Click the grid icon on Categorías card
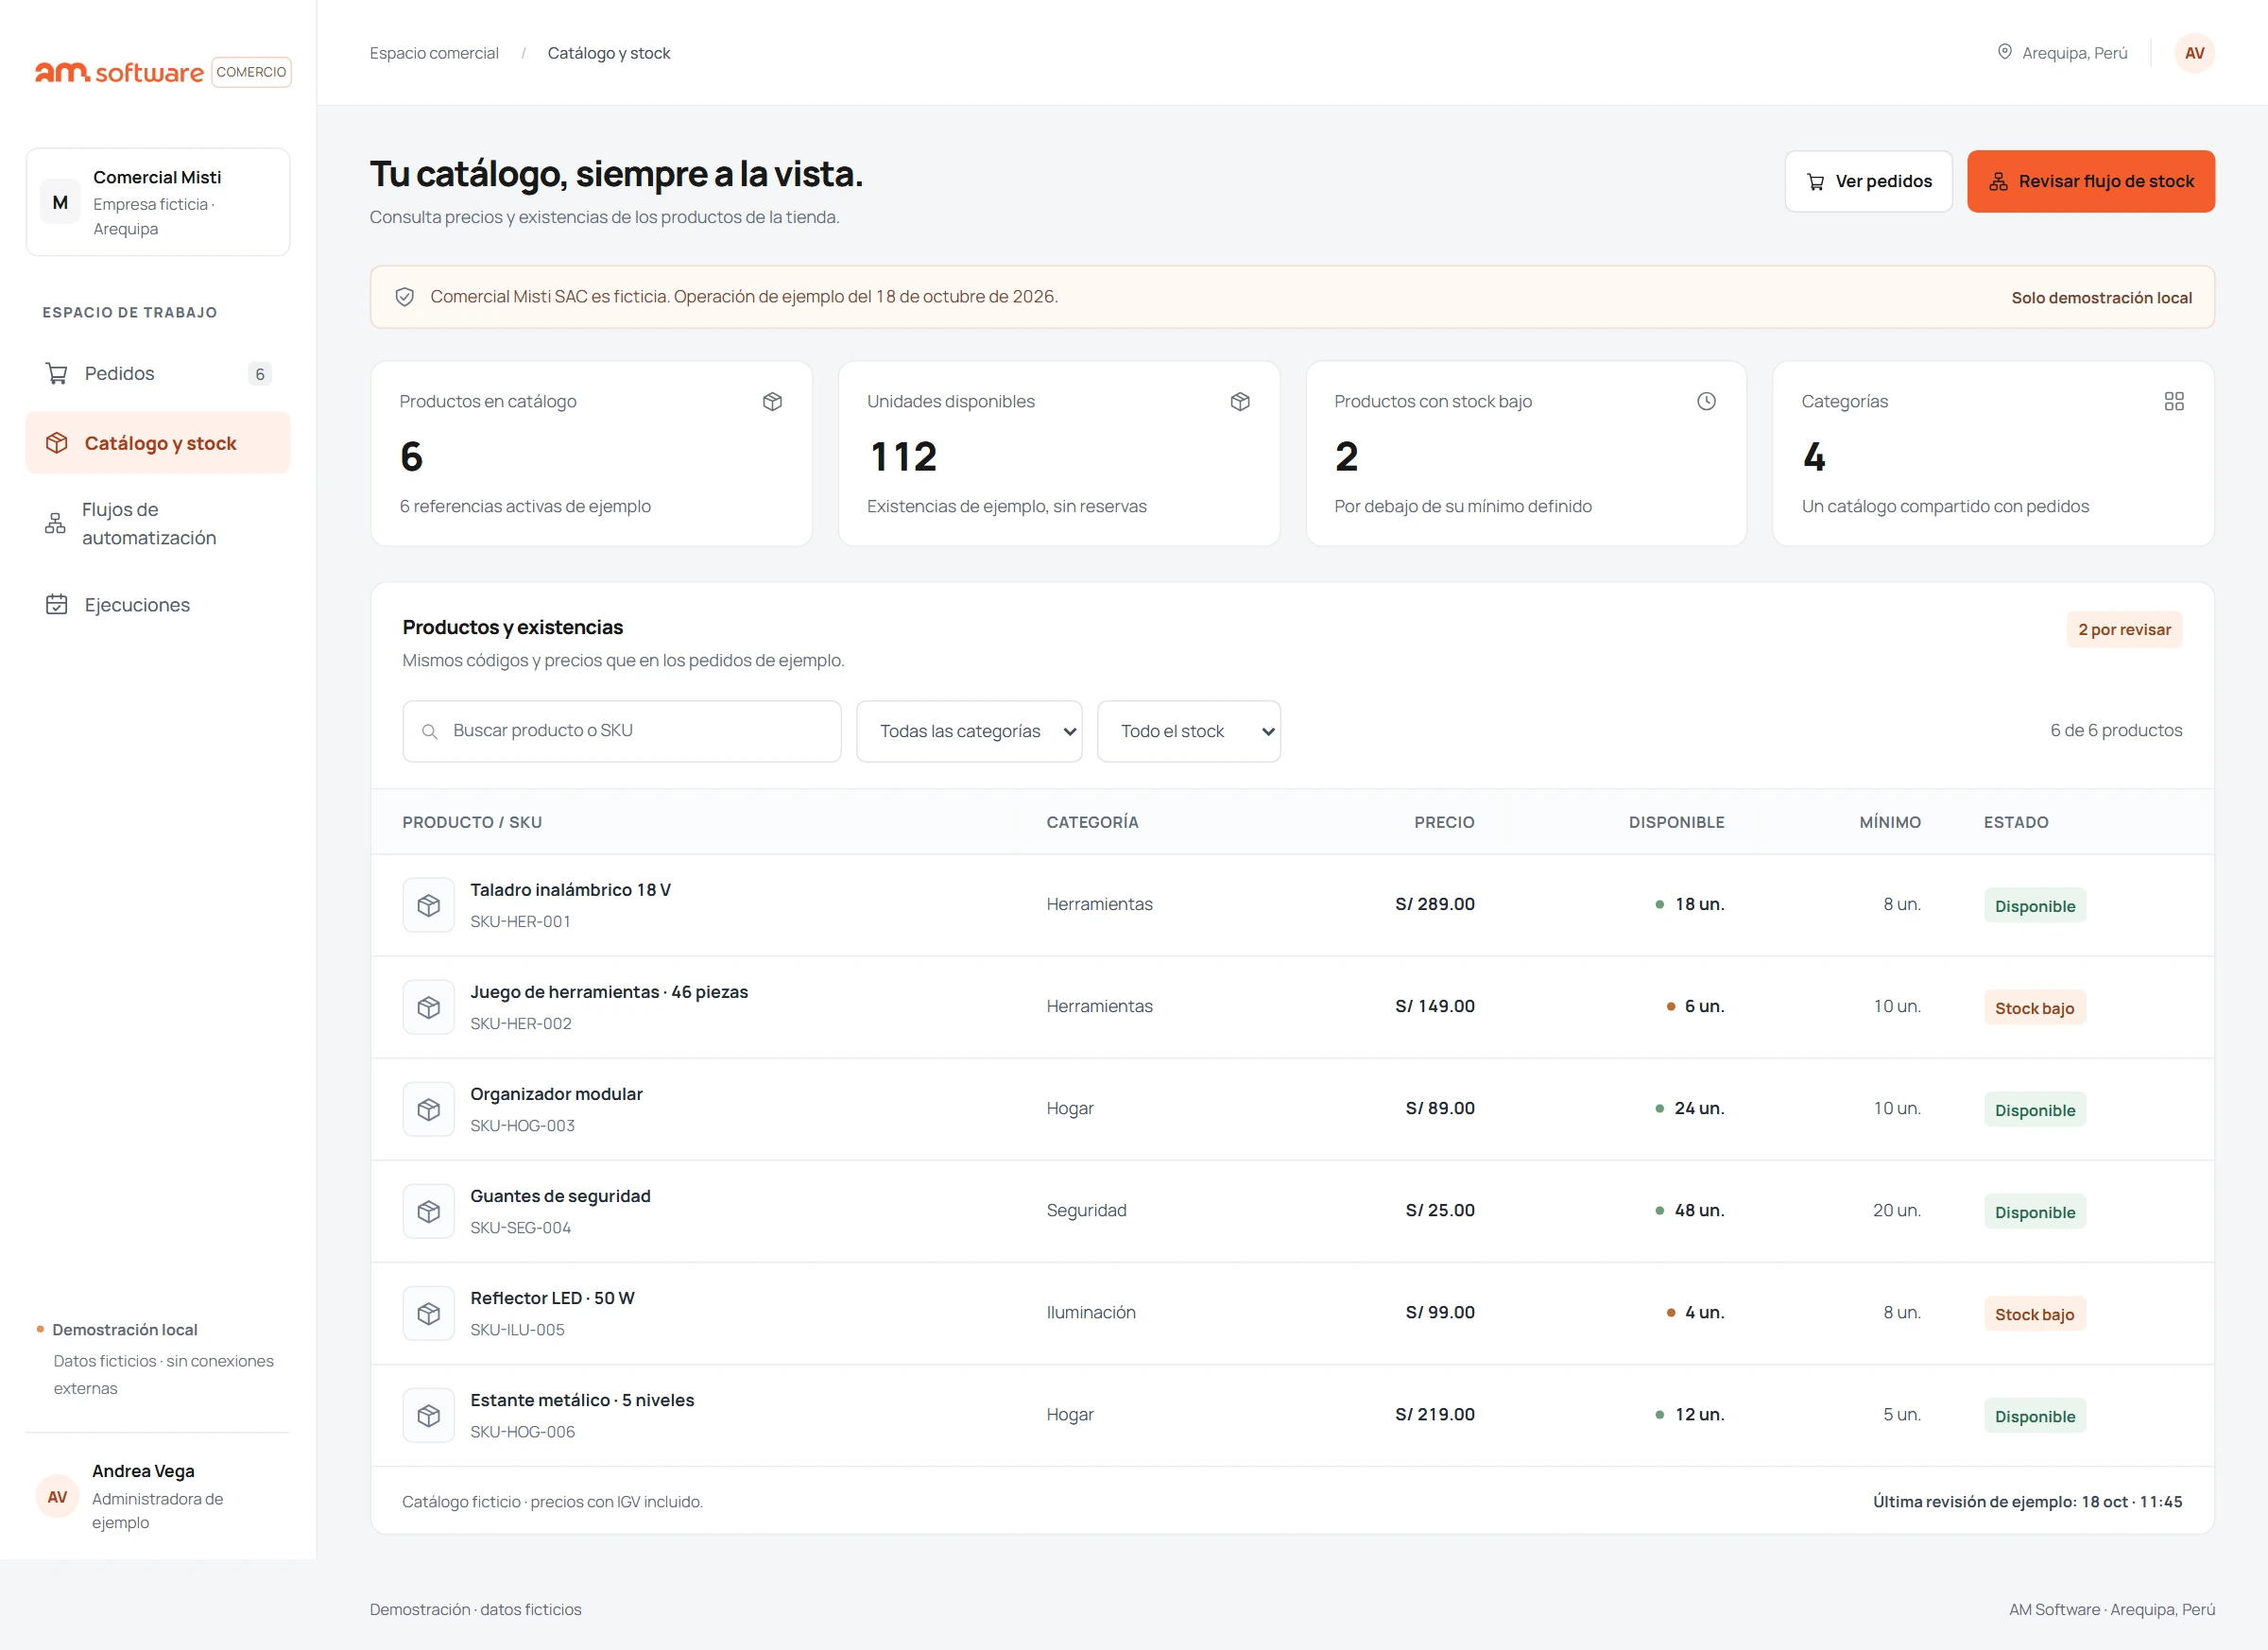 point(2174,401)
